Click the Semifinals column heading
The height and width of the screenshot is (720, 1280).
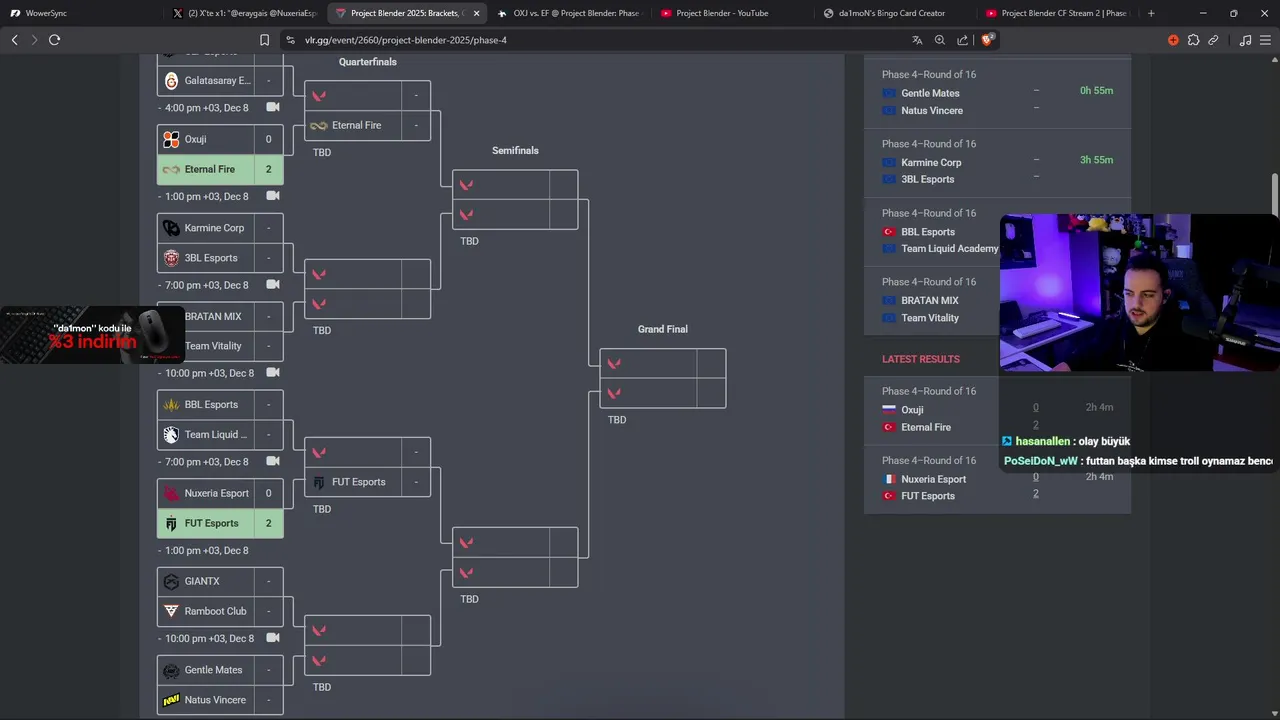[515, 151]
